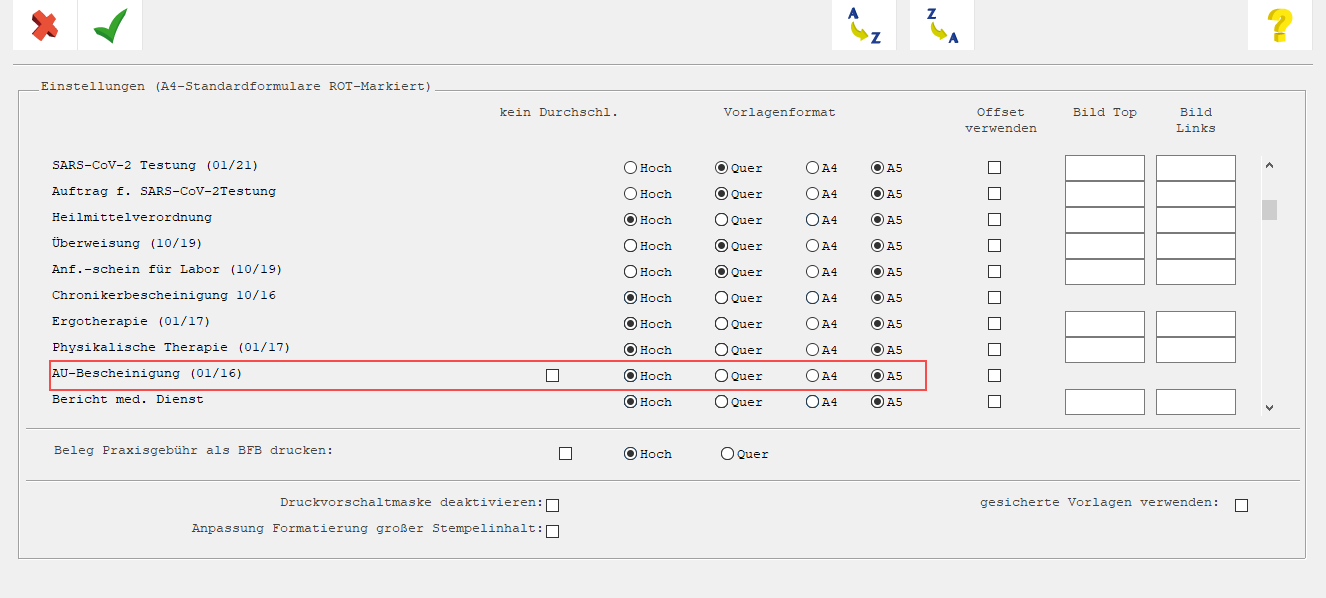Click the forms list scroll up arrow
This screenshot has width=1326, height=598.
[x=1269, y=165]
